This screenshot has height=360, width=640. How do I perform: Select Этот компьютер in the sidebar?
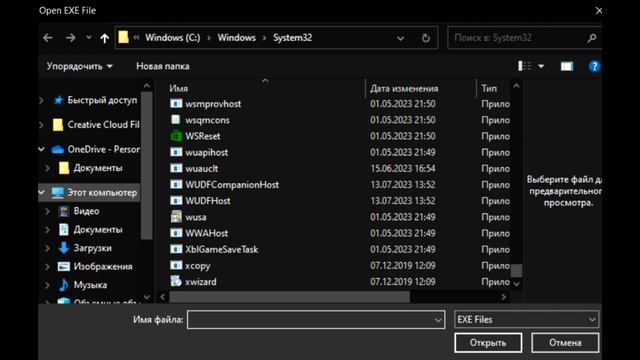pyautogui.click(x=102, y=192)
